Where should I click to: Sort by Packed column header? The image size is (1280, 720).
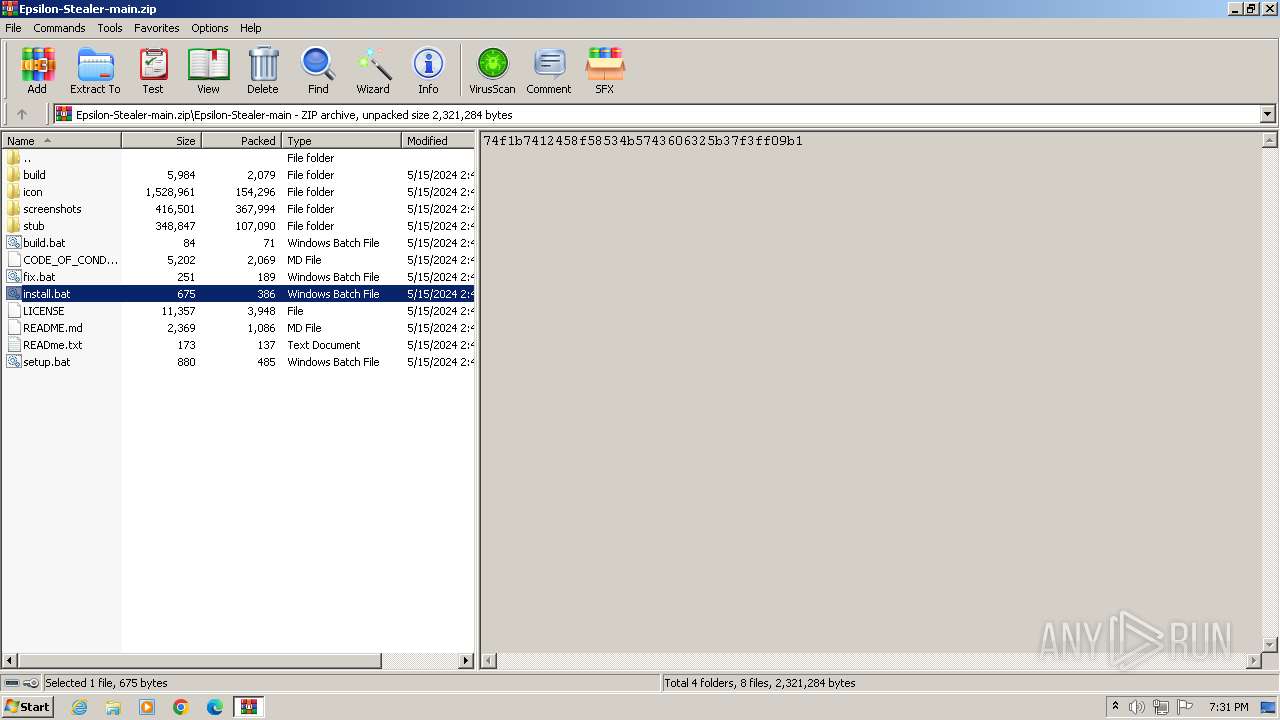click(242, 141)
